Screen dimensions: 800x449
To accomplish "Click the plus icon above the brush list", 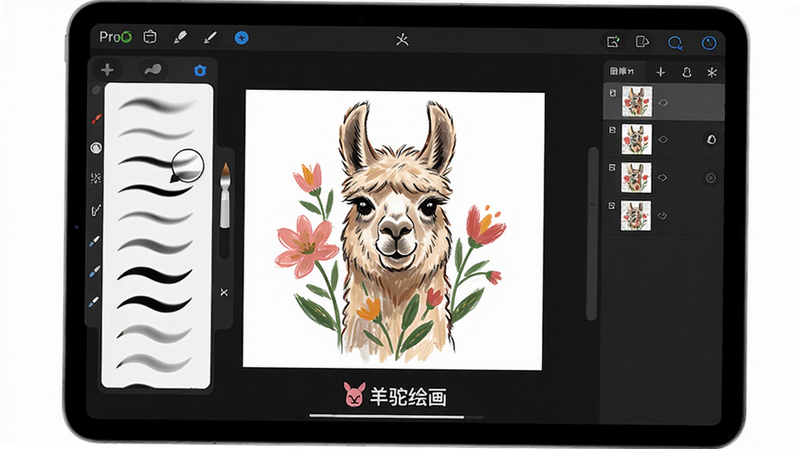I will (x=107, y=70).
